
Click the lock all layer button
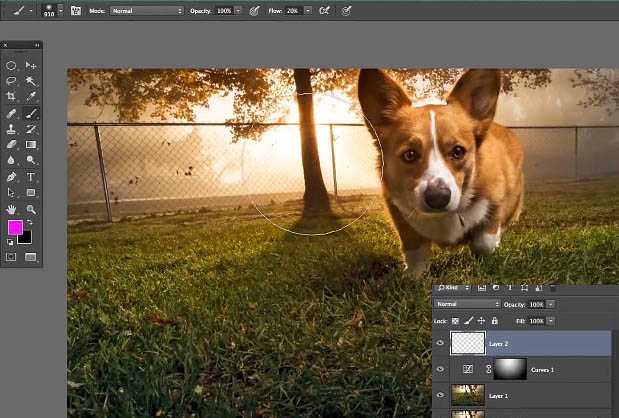[x=494, y=321]
